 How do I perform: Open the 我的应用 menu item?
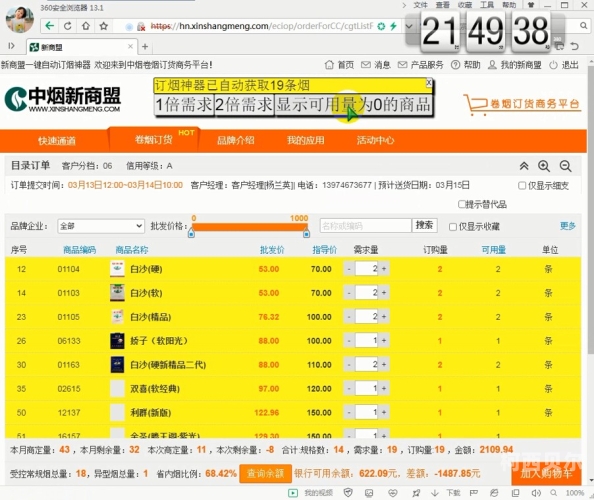point(306,141)
